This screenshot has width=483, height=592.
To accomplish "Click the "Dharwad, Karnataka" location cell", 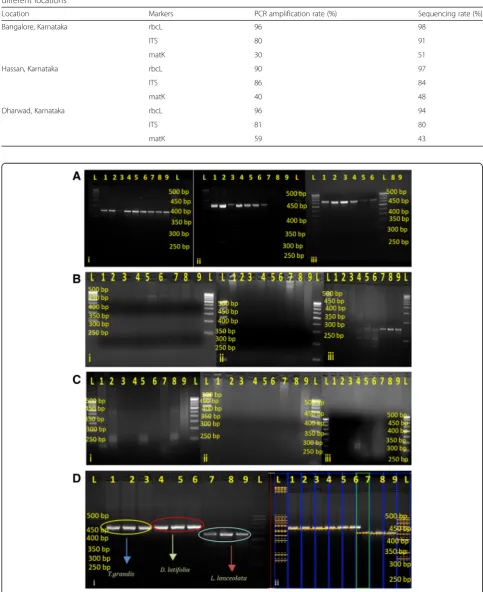I will click(x=33, y=111).
